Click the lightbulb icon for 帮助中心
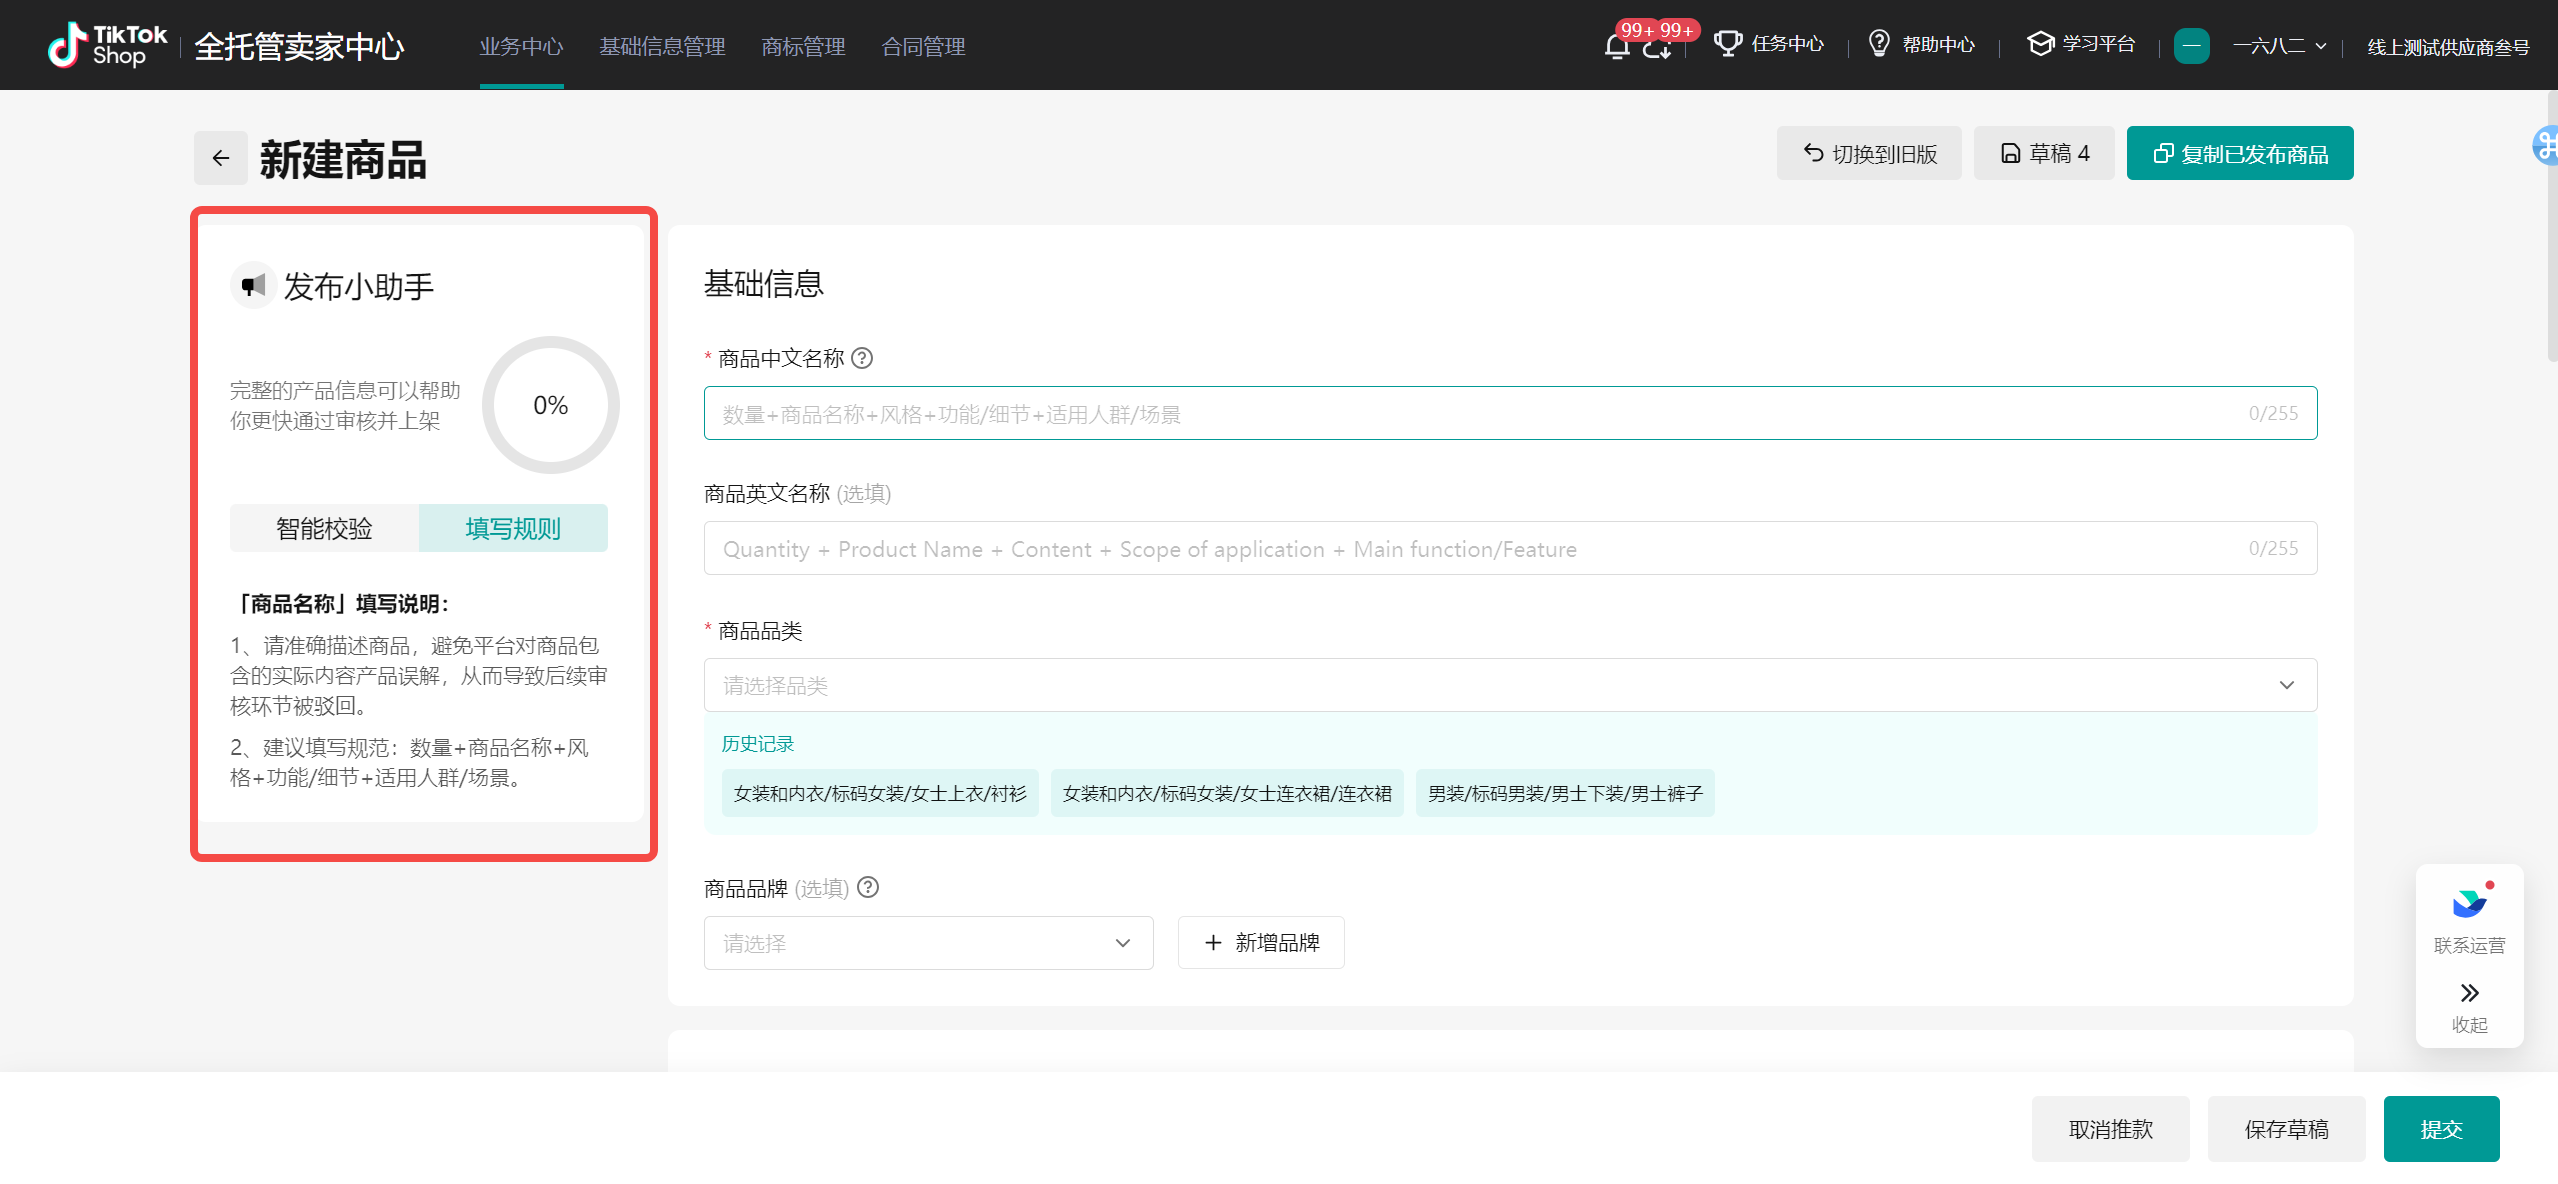Viewport: 2558px width, 1184px height. (x=1879, y=44)
